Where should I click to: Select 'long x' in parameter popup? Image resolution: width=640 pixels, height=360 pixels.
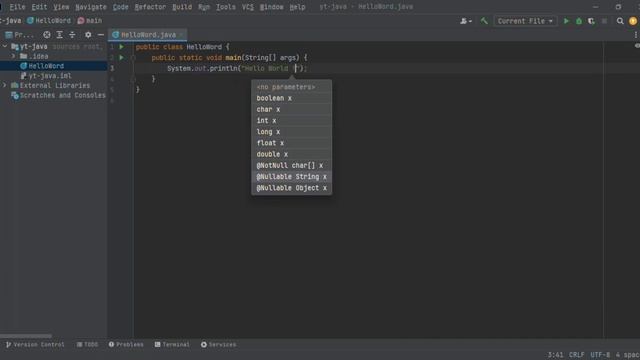(291, 132)
